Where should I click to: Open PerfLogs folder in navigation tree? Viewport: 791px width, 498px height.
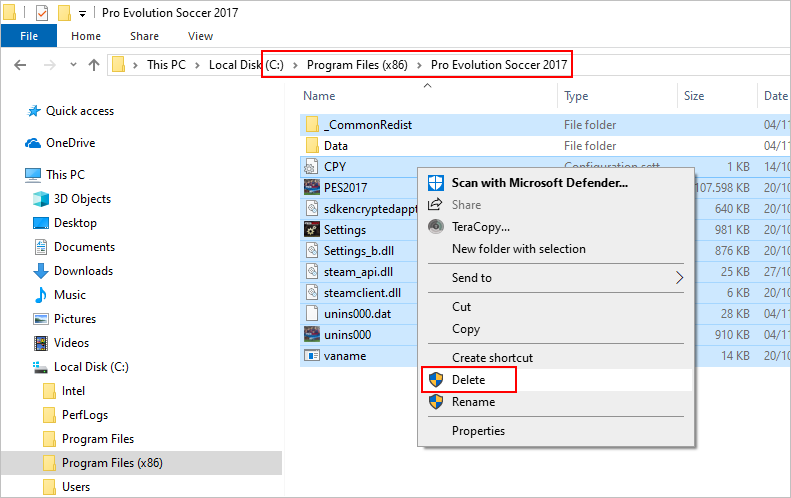tap(85, 415)
